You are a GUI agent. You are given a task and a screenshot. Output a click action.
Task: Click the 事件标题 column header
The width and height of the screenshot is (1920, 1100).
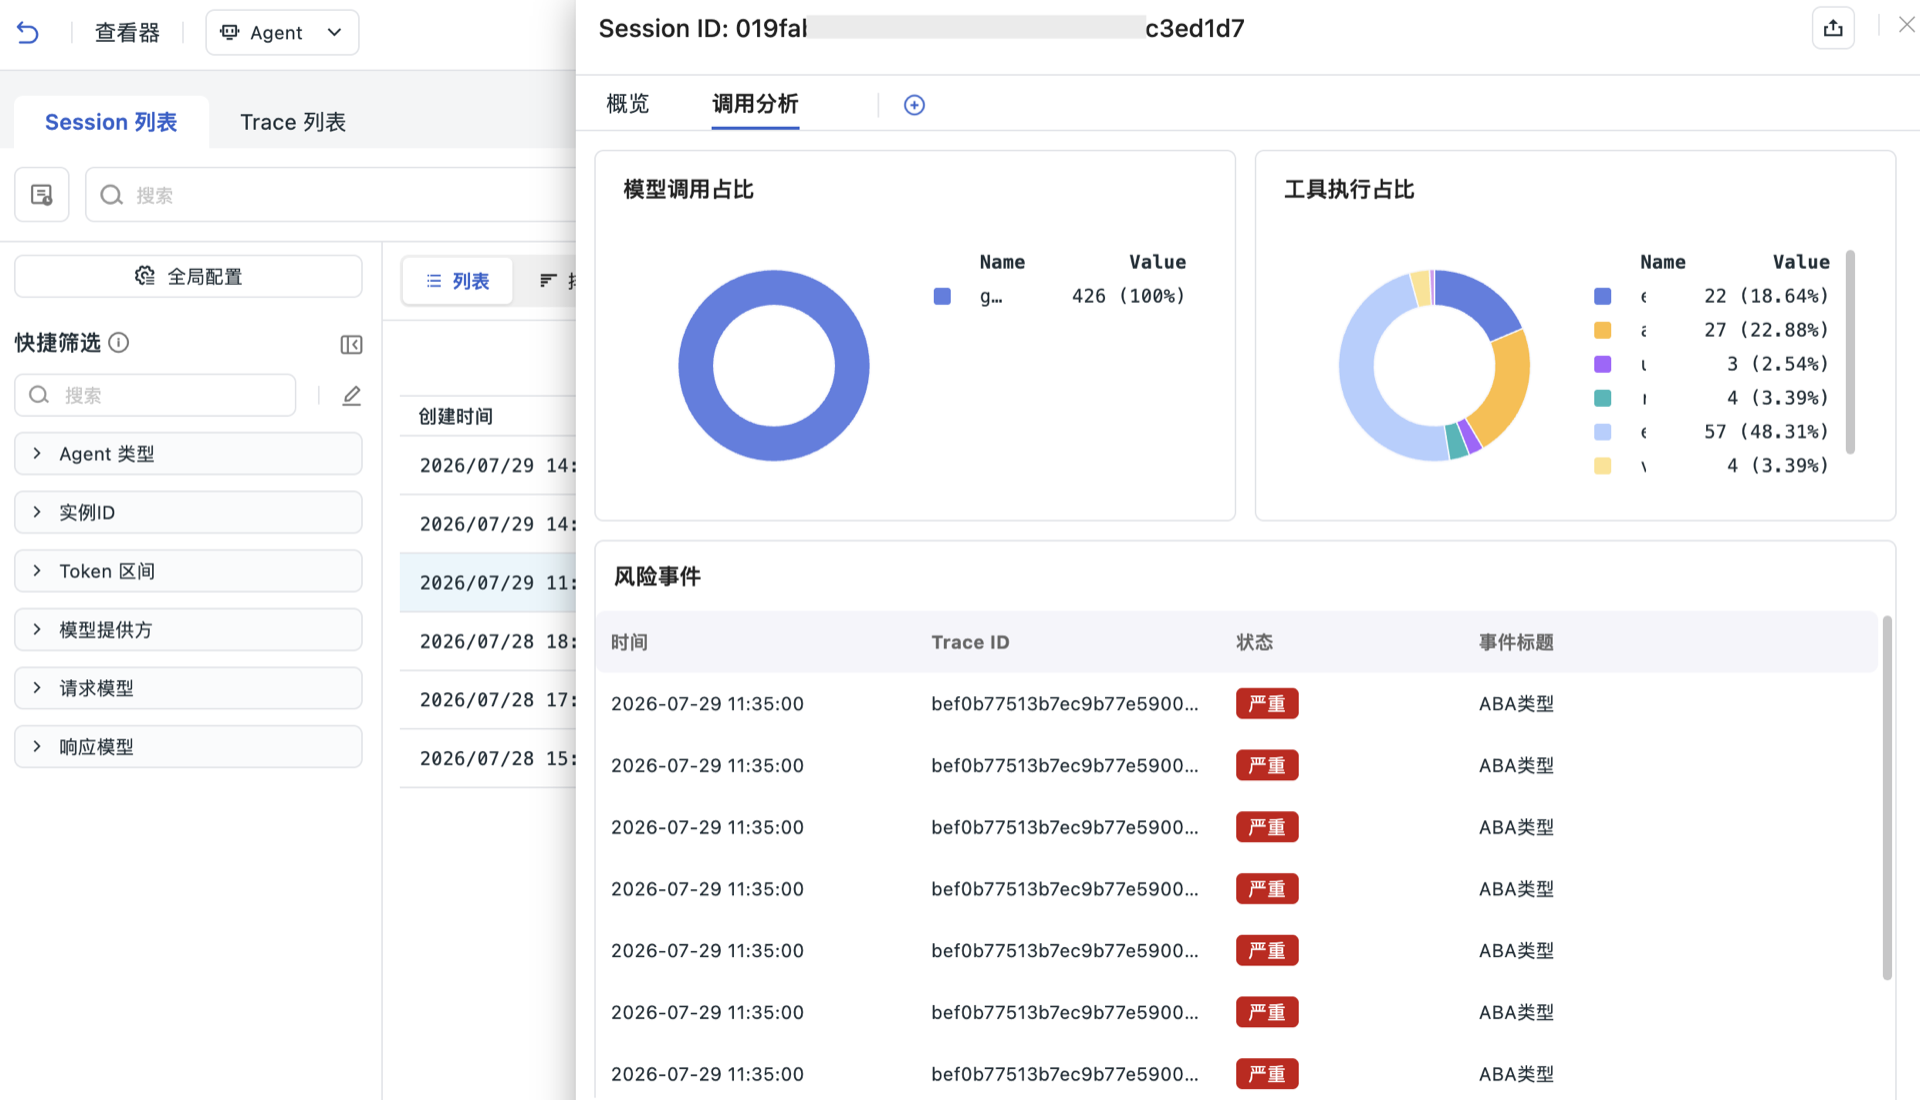(x=1516, y=642)
